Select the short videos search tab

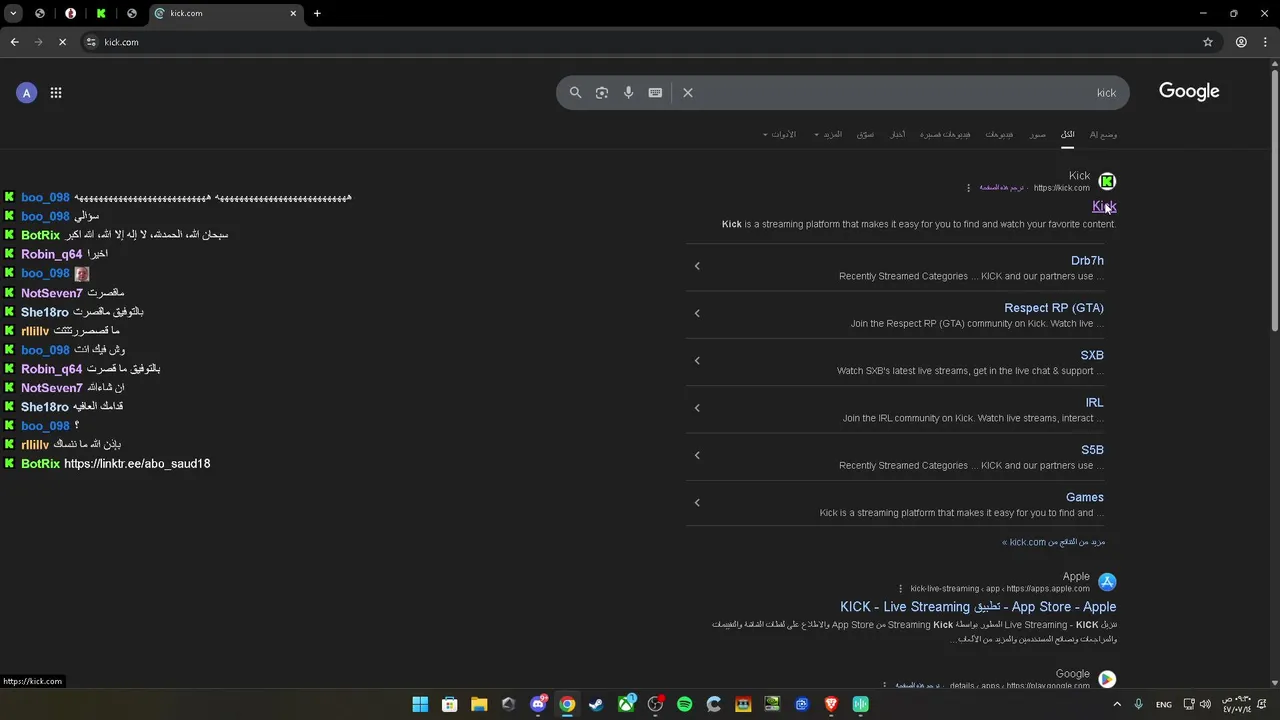click(945, 134)
